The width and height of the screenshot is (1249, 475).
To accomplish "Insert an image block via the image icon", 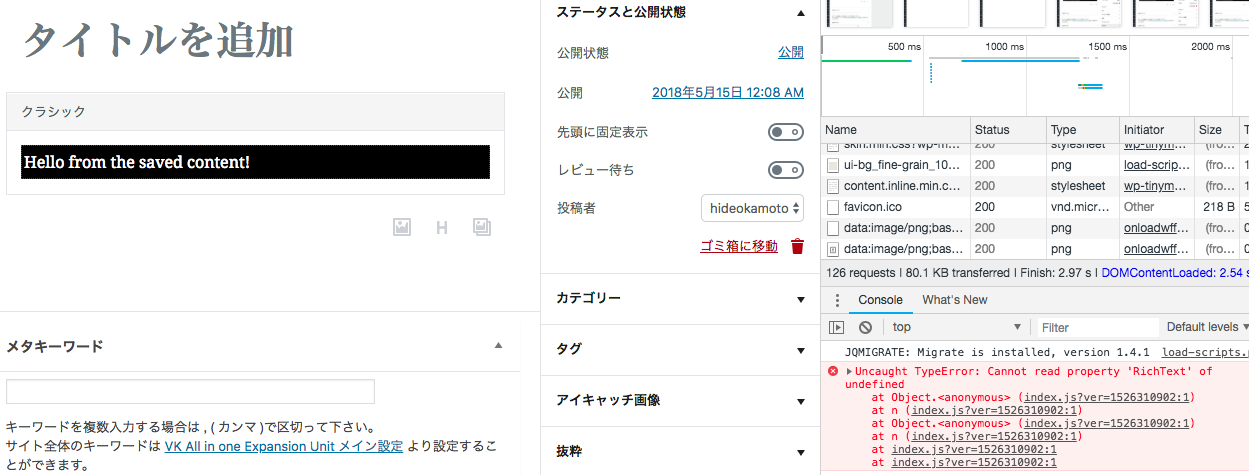I will pyautogui.click(x=402, y=227).
